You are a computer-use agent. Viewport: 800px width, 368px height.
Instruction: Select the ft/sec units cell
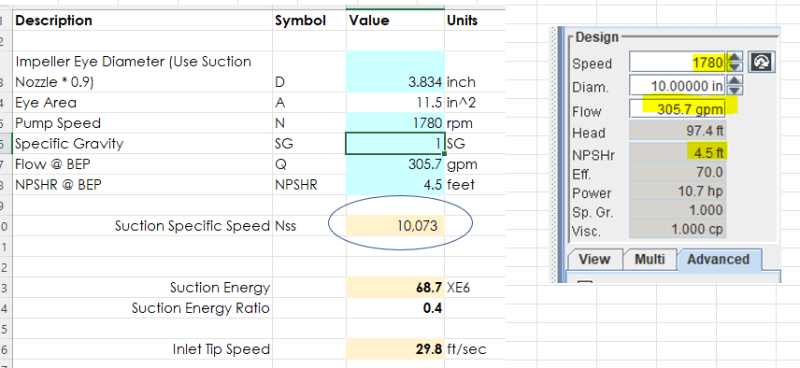point(474,349)
